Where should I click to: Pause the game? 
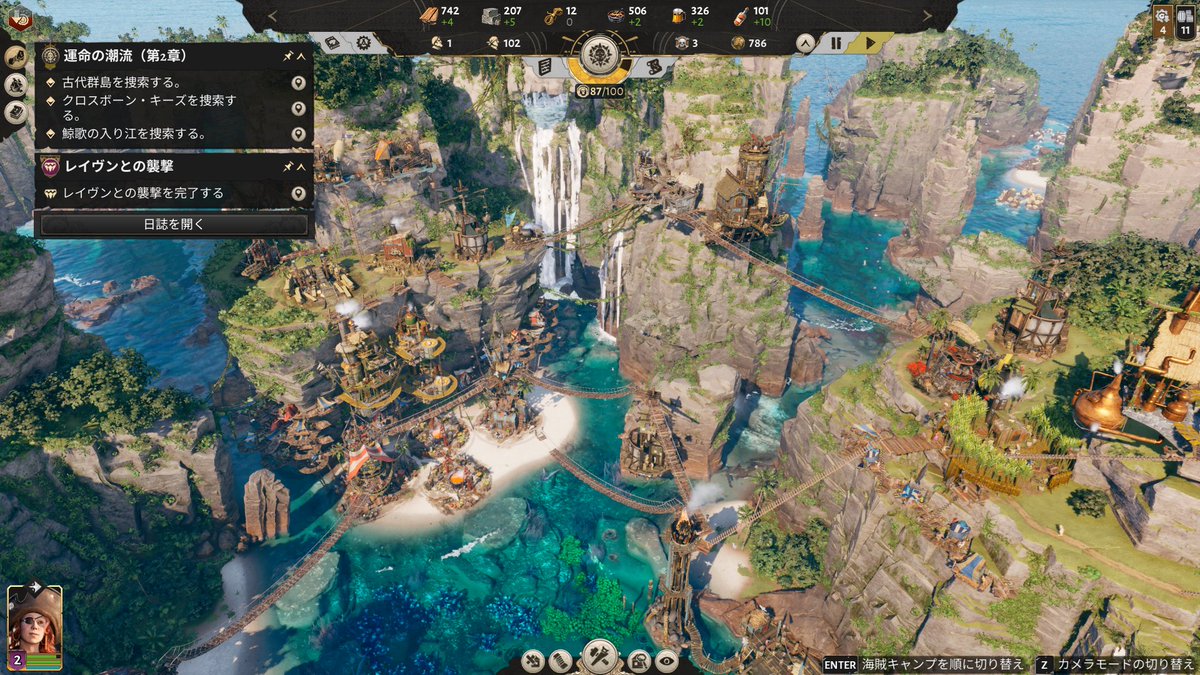click(837, 43)
